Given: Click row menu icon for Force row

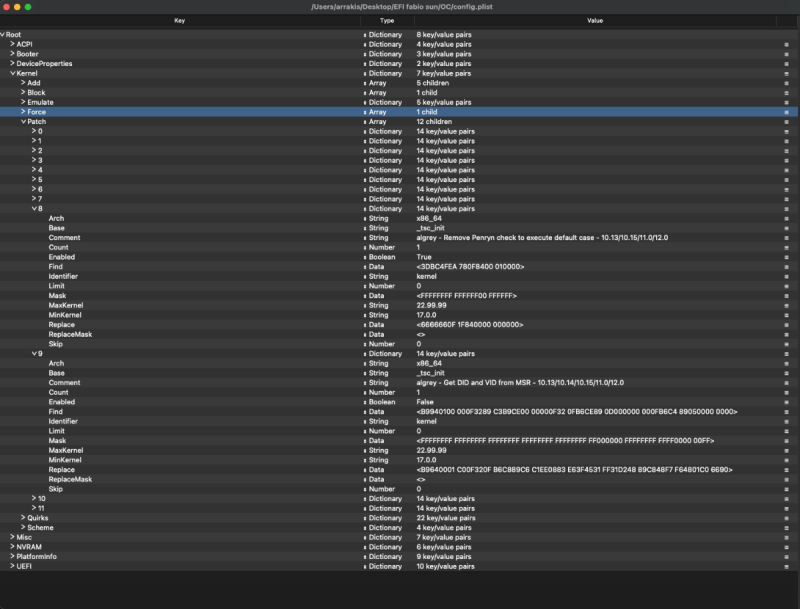Looking at the screenshot, I should pos(786,112).
